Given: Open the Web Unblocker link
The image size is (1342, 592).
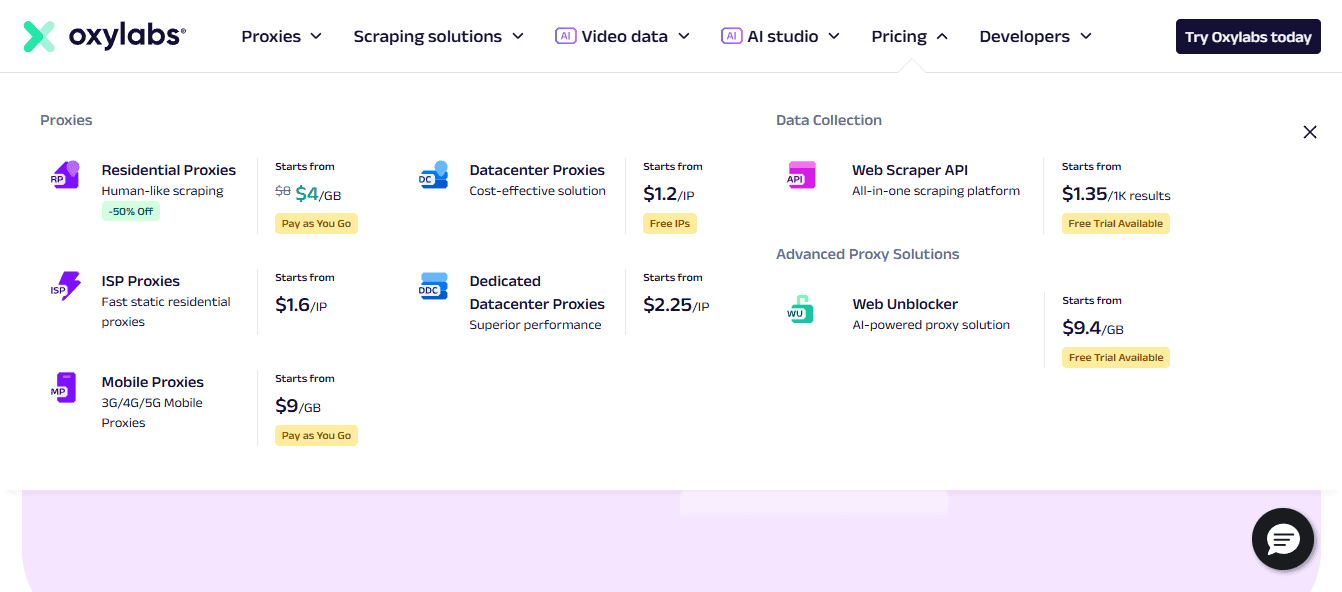Looking at the screenshot, I should 905,304.
